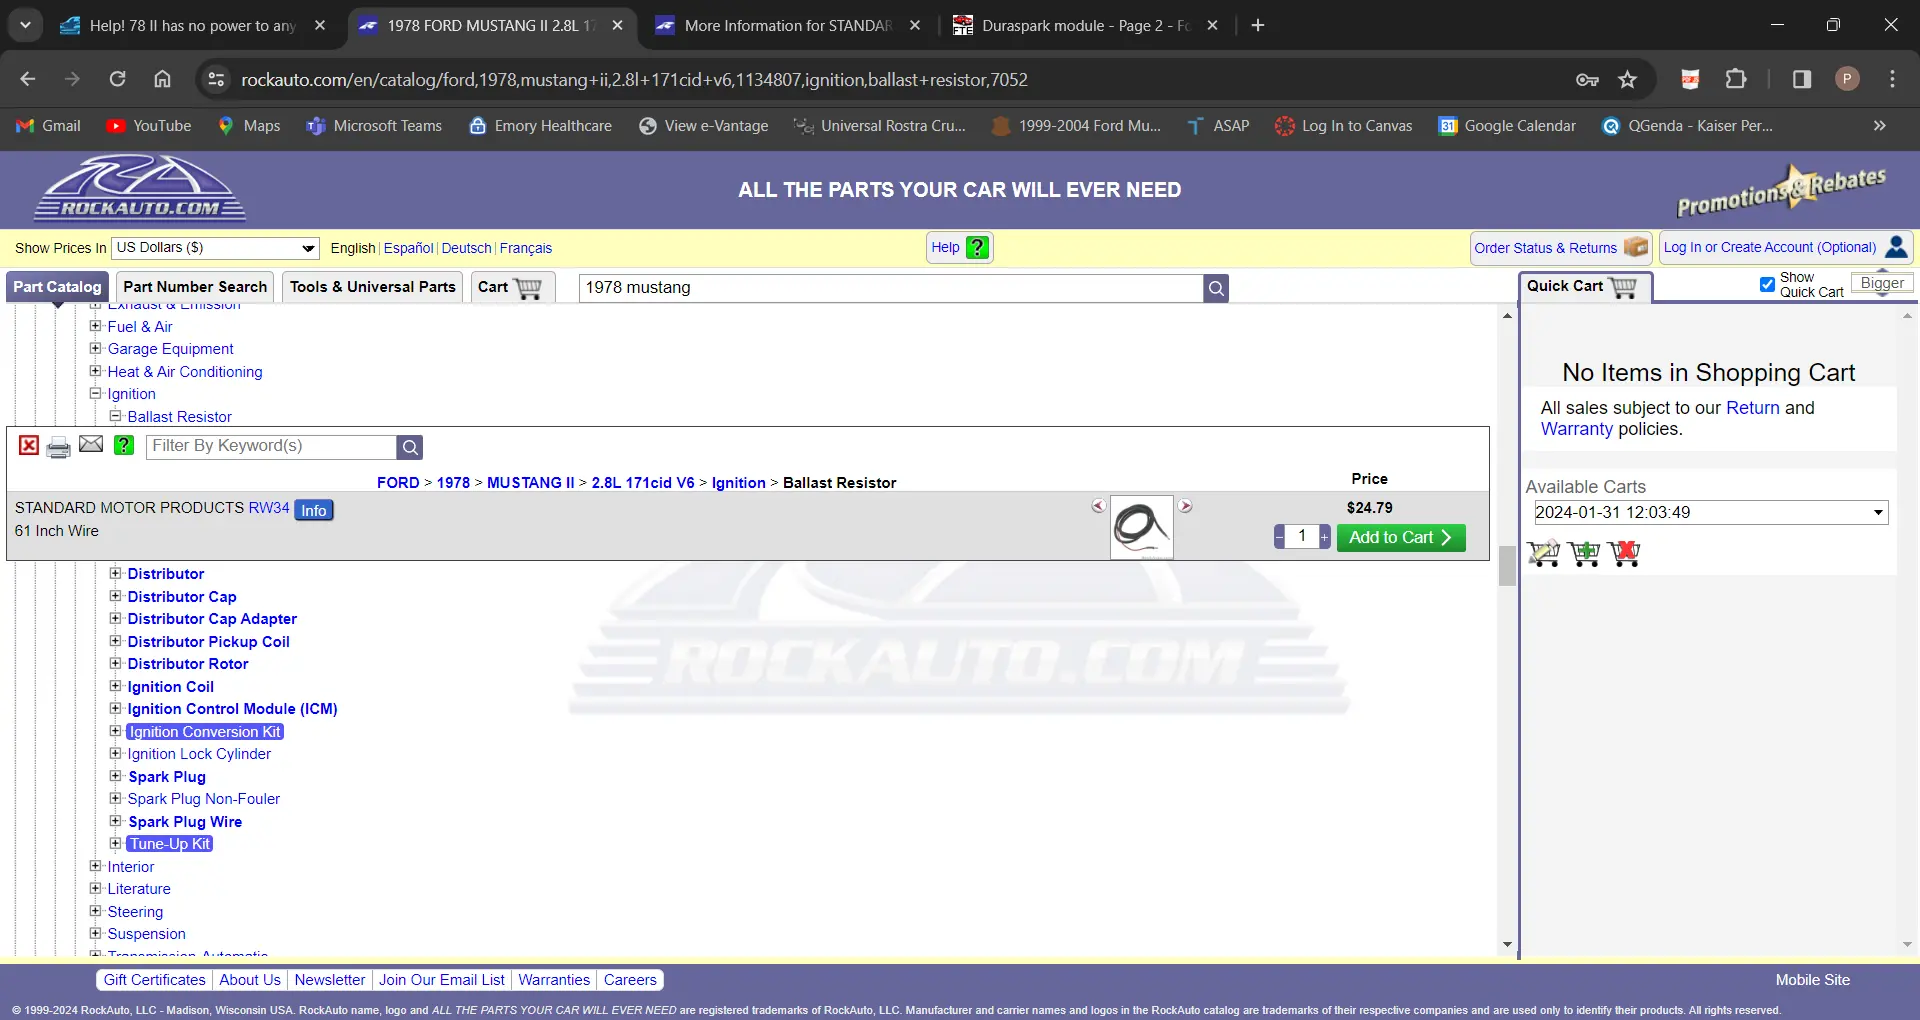Close the red X listing icon

click(29, 446)
